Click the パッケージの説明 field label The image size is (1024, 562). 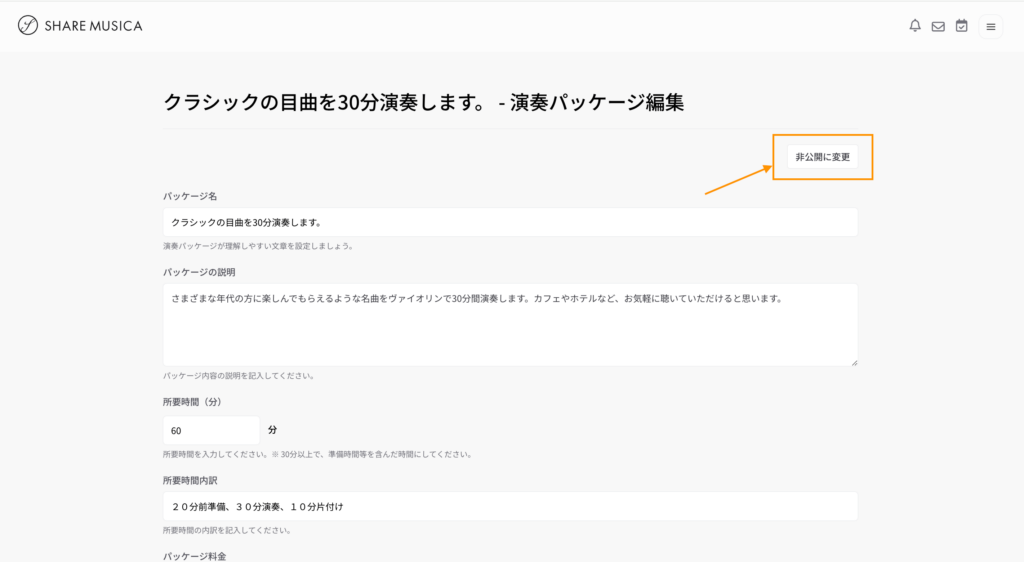pos(199,272)
